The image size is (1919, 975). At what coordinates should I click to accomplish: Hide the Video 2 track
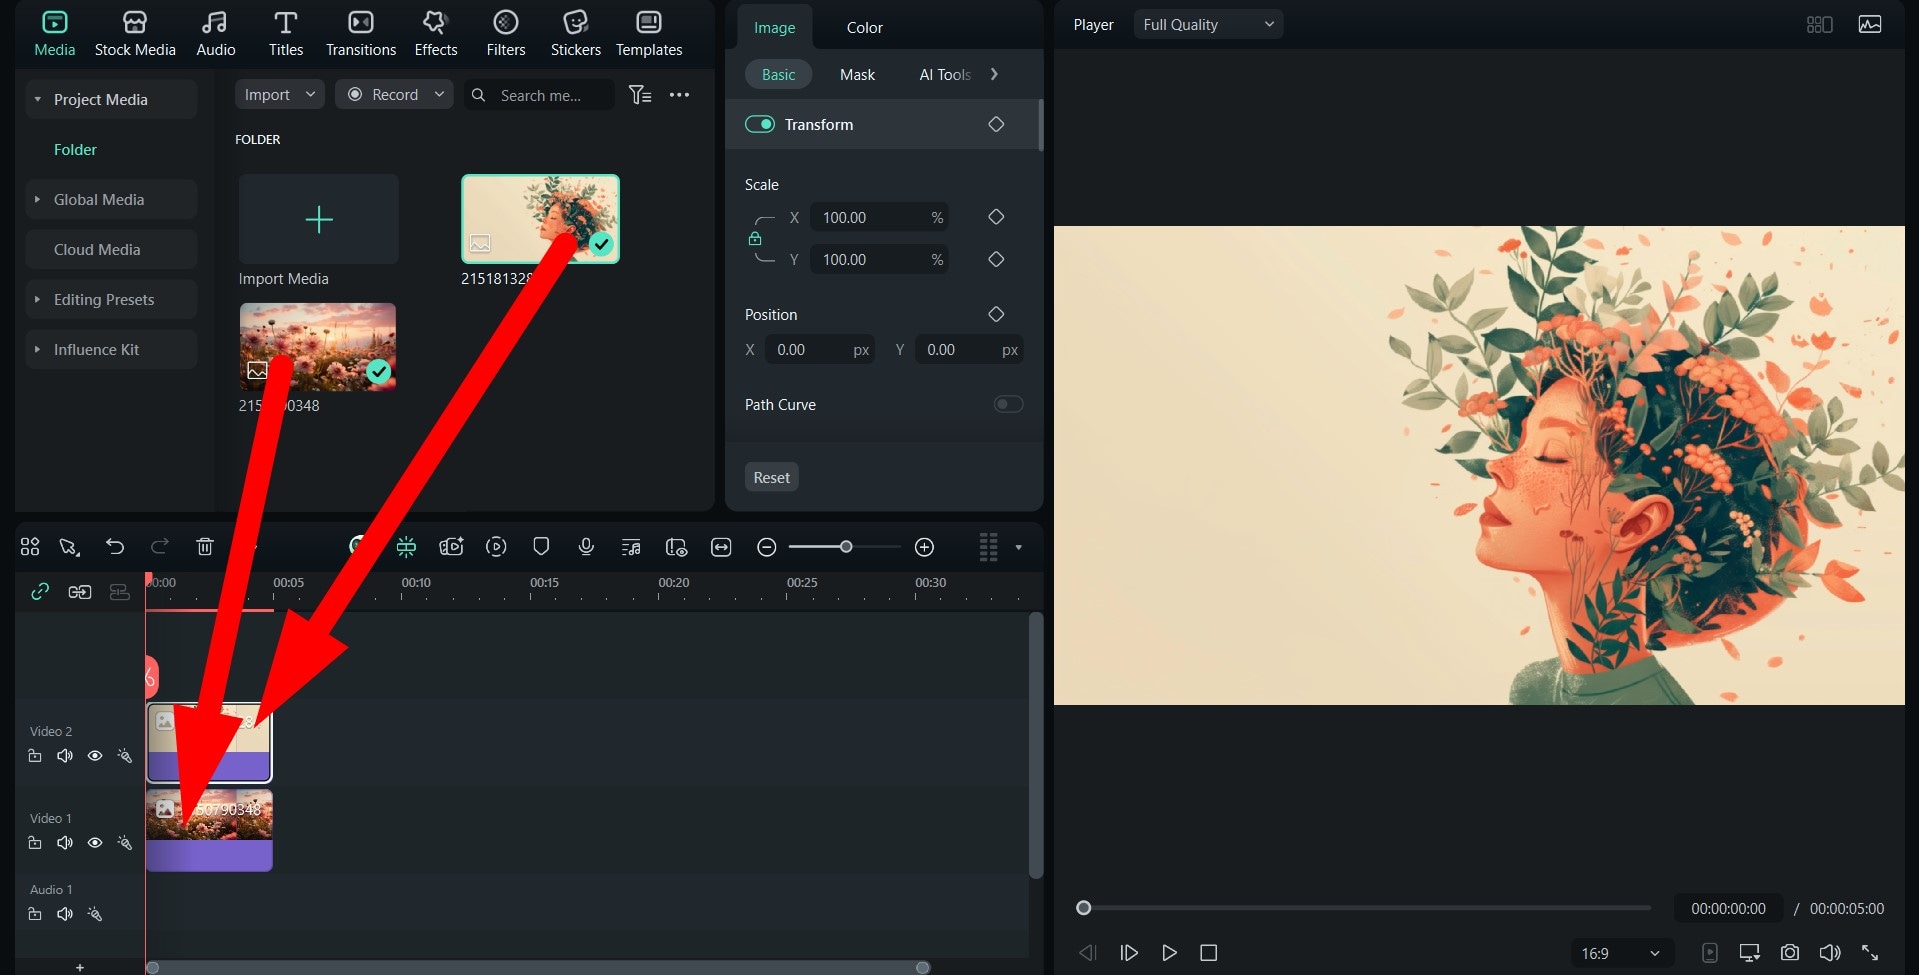pyautogui.click(x=95, y=756)
